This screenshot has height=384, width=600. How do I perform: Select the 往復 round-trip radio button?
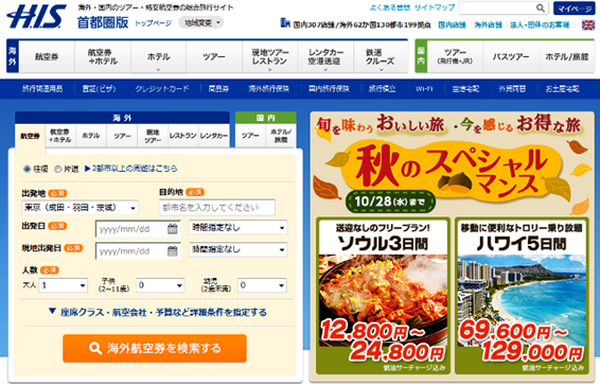coord(27,169)
